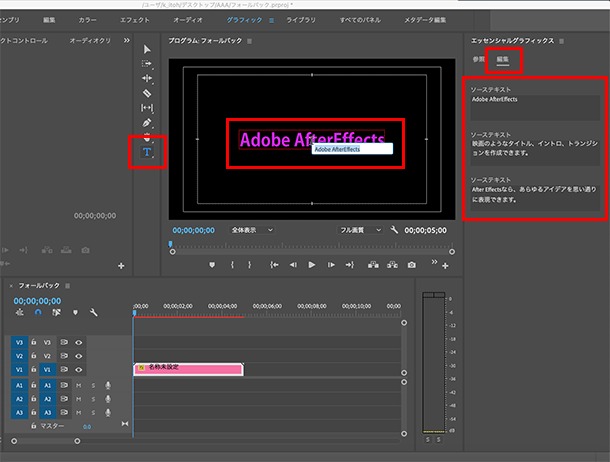The height and width of the screenshot is (462, 610).
Task: Solo track A2 with S button
Action: (93, 399)
